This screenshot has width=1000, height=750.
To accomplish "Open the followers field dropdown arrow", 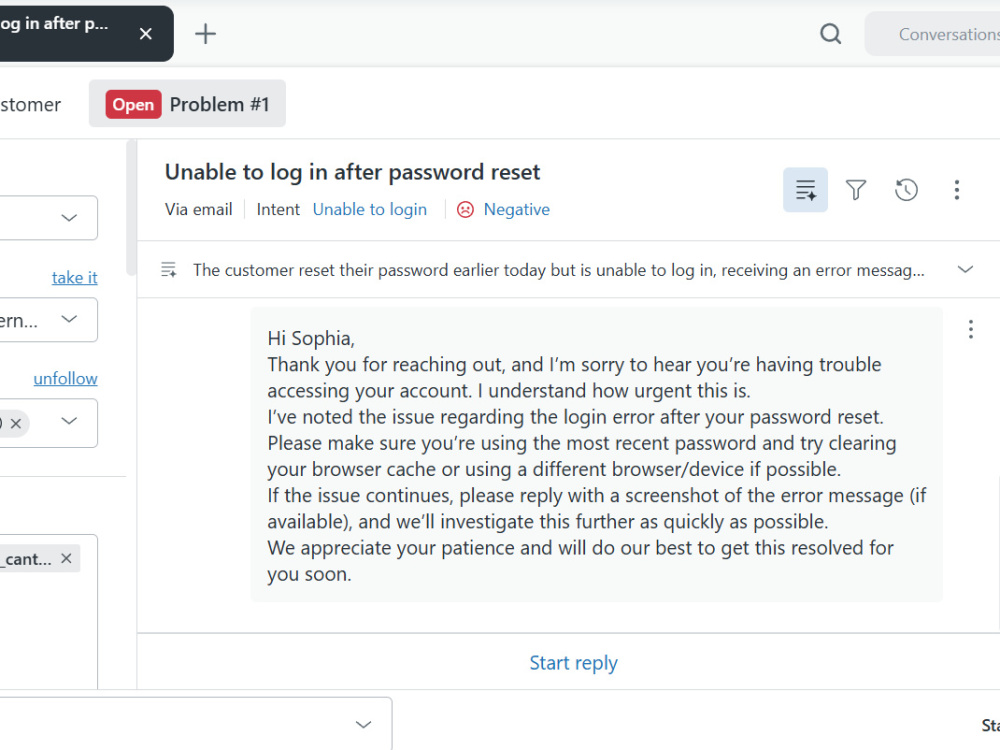I will (69, 421).
